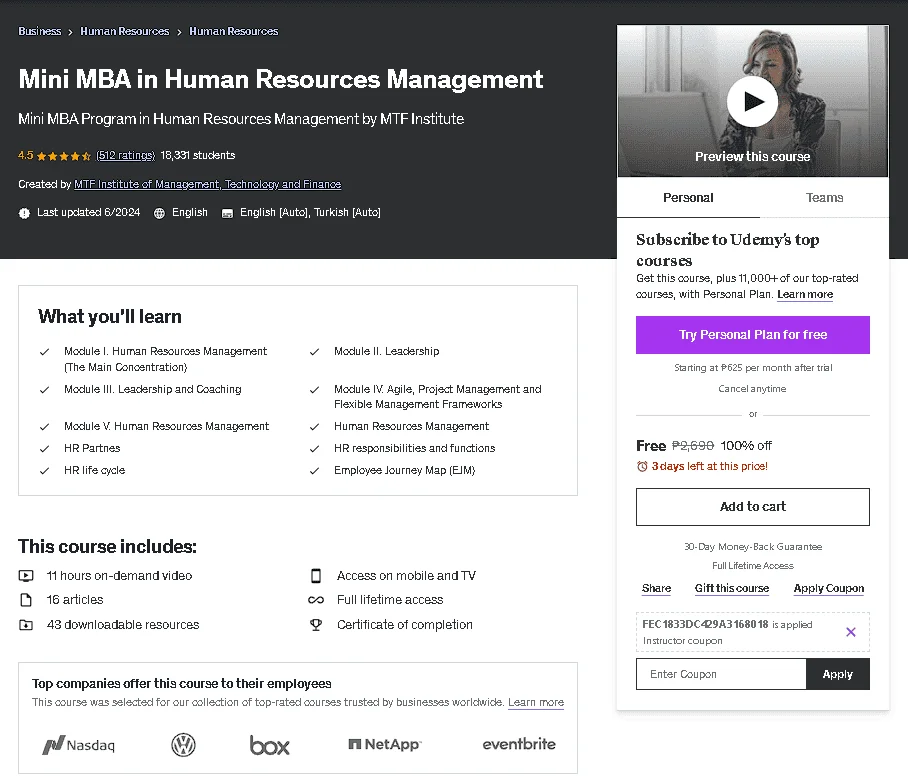Click Learn more about Personal Plan
Image resolution: width=908 pixels, height=784 pixels.
(x=805, y=294)
